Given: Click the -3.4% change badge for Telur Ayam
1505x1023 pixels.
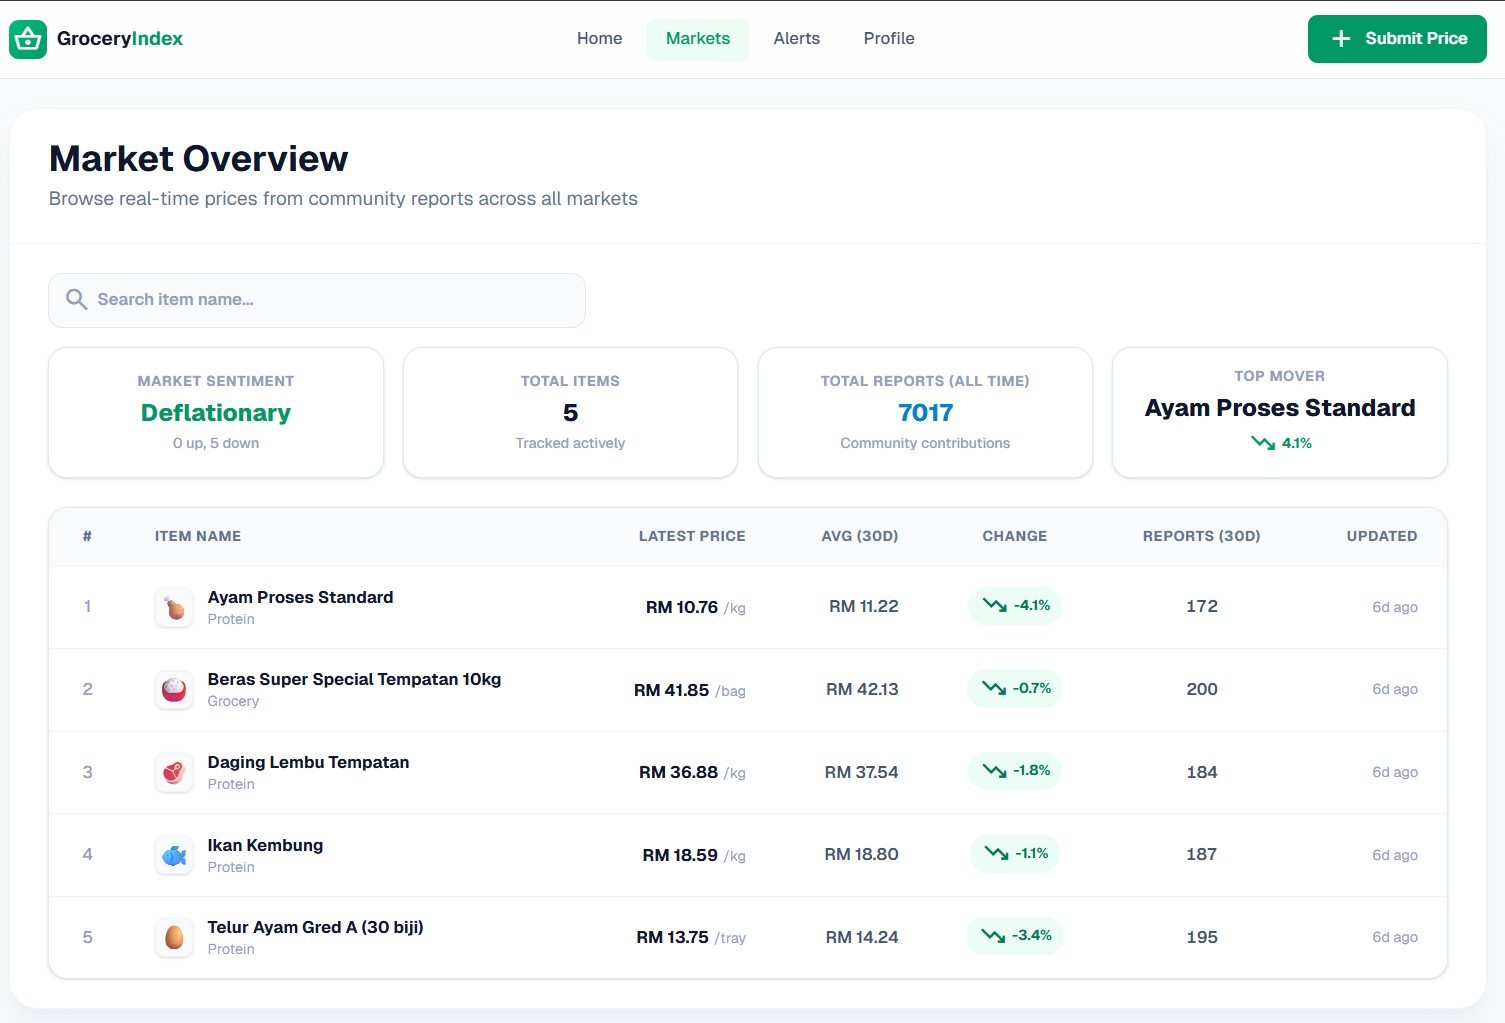Looking at the screenshot, I should (x=1015, y=936).
